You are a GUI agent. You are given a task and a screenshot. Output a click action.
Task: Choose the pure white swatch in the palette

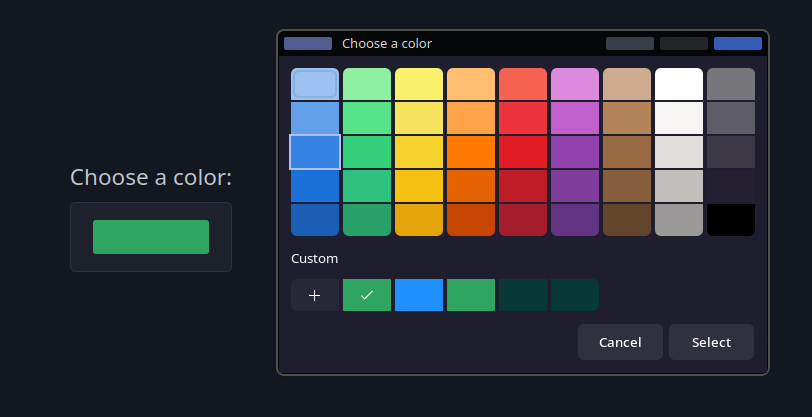pyautogui.click(x=679, y=84)
